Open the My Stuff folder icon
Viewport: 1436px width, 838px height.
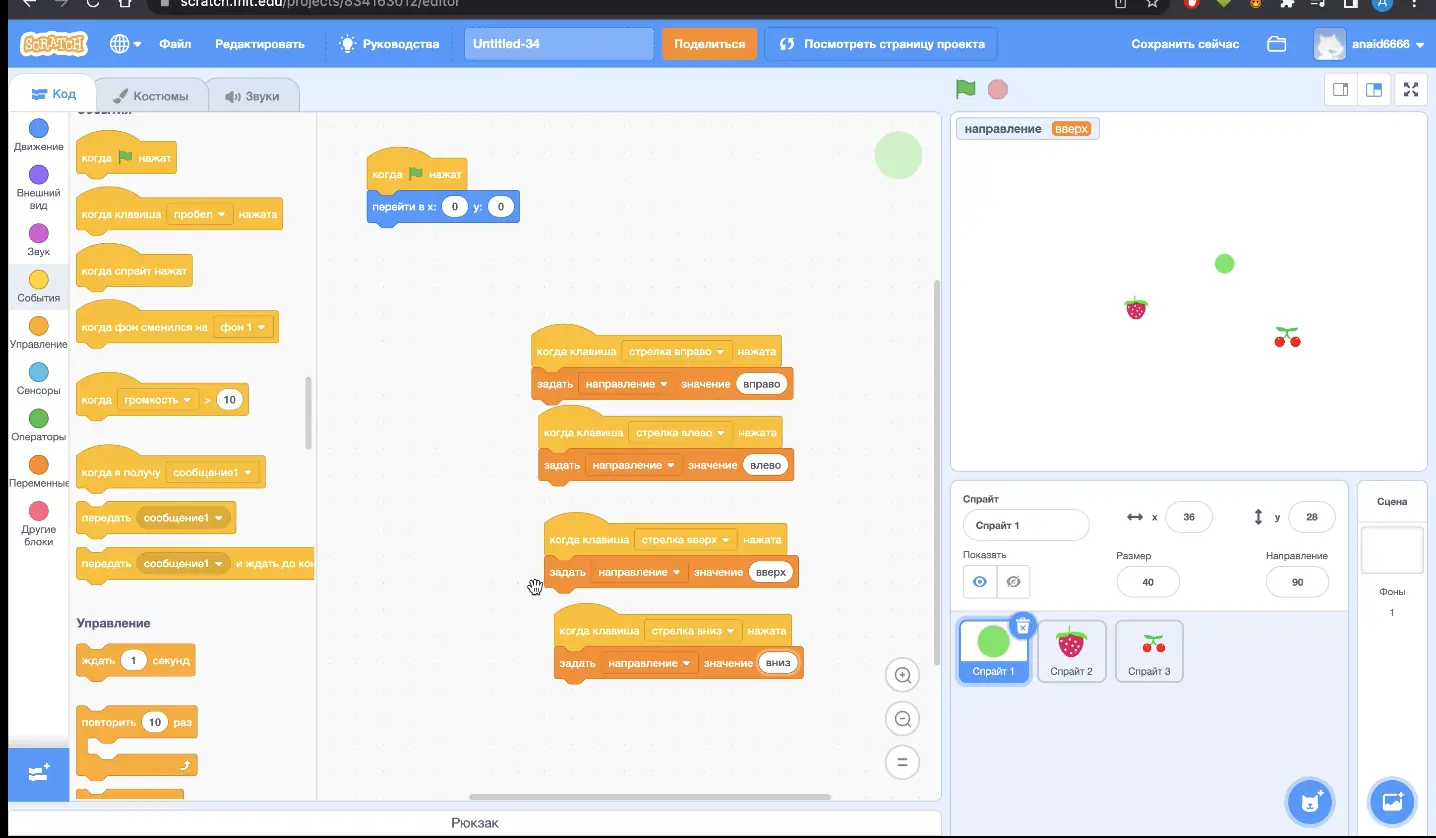[1276, 44]
